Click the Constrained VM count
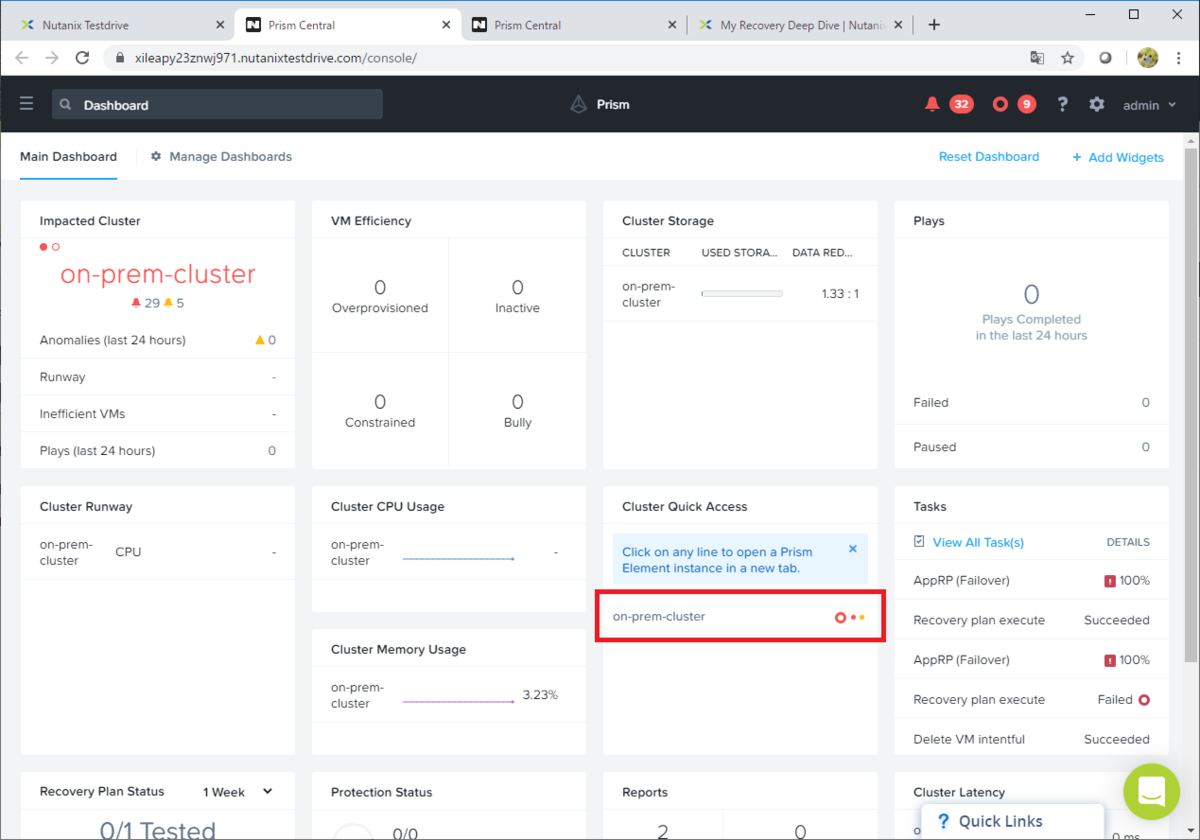The height and width of the screenshot is (840, 1200). 380,402
